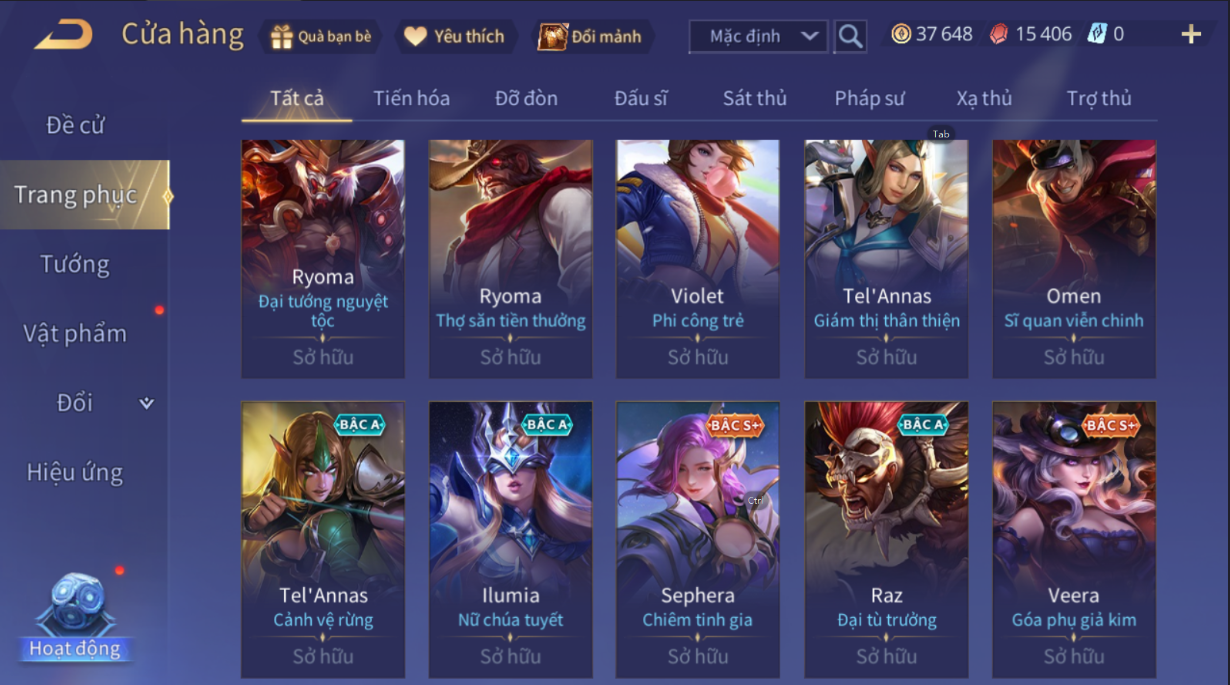Screen dimensions: 1230x685
Task: Go back using the arrow icon
Action: pos(64,34)
